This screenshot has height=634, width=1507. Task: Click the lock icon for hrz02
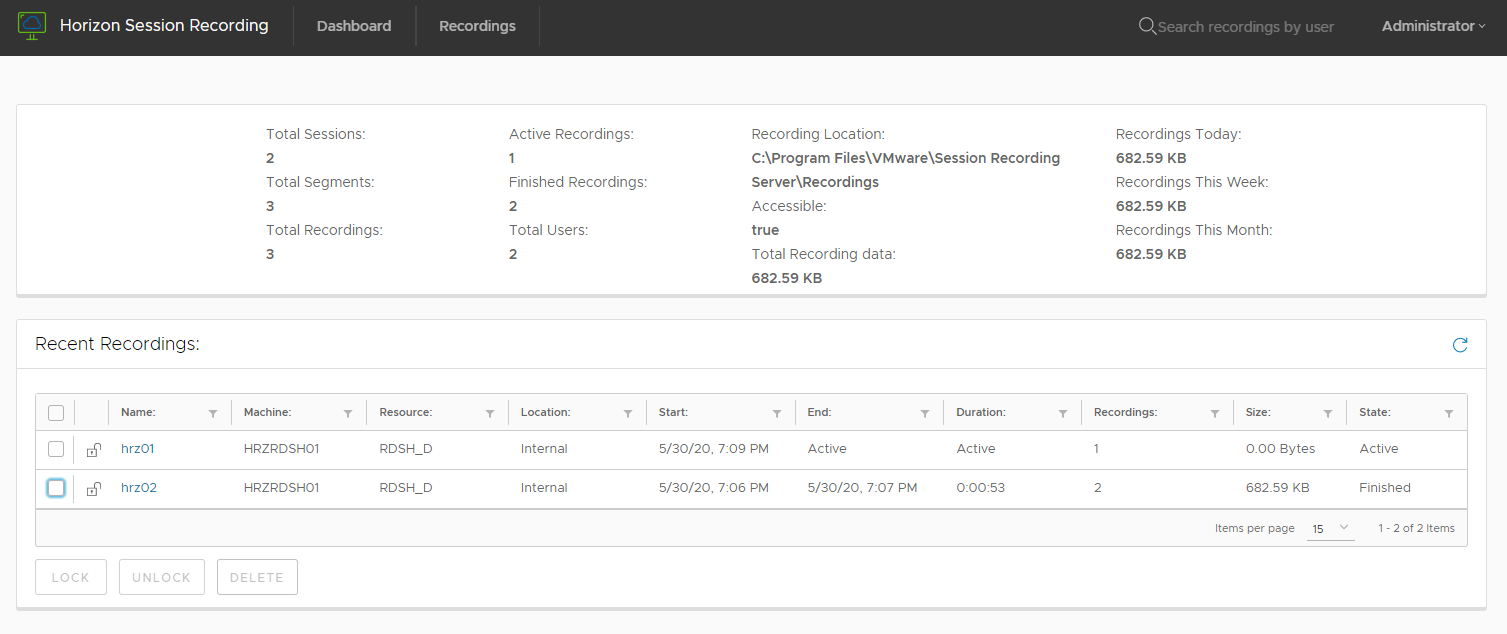pyautogui.click(x=93, y=489)
